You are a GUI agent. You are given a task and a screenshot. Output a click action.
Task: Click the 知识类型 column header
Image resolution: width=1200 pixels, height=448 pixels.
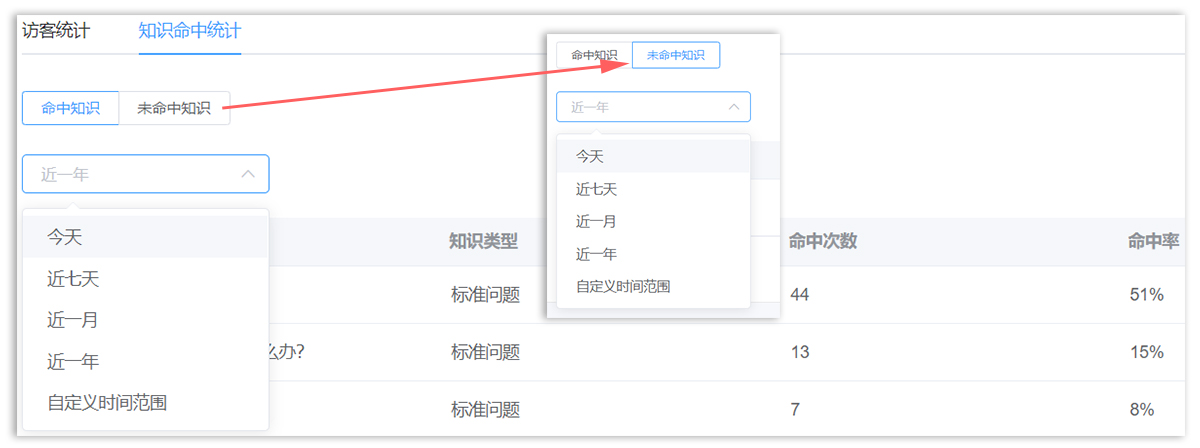[x=484, y=241]
